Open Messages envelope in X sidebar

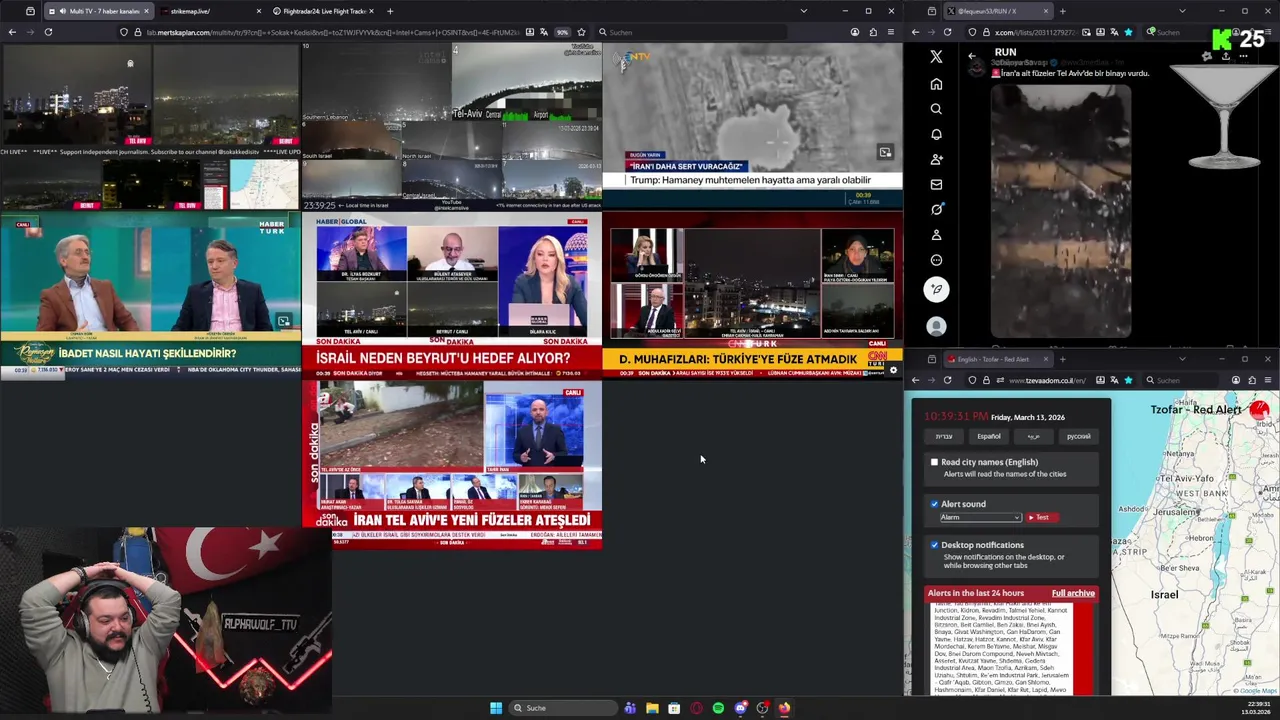(936, 184)
